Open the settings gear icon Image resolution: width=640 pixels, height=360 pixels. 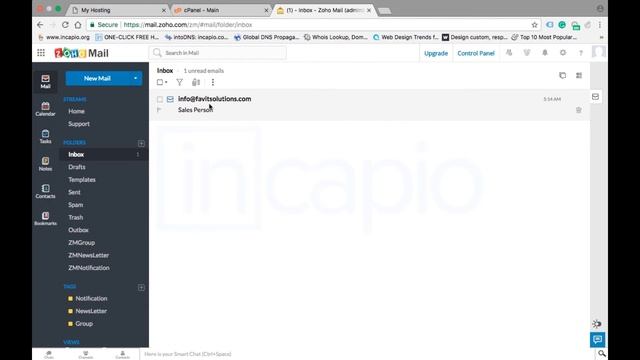click(563, 53)
